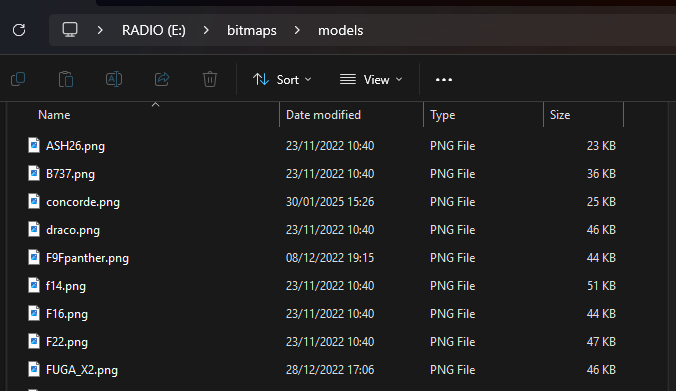Select the FUGA_X2.png file icon
Image resolution: width=676 pixels, height=391 pixels.
(34, 369)
